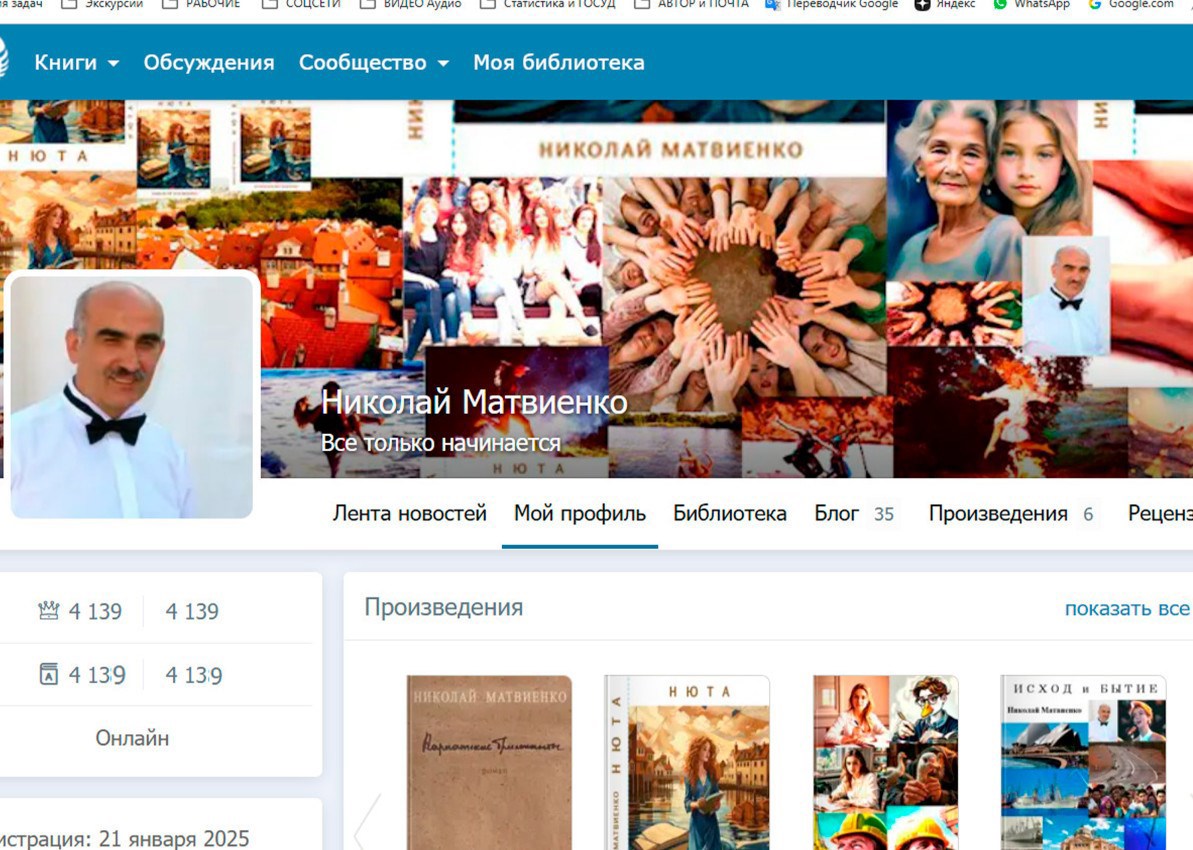This screenshot has height=850, width=1193.
Task: Click the previous arrow of works carousel
Action: [x=368, y=823]
